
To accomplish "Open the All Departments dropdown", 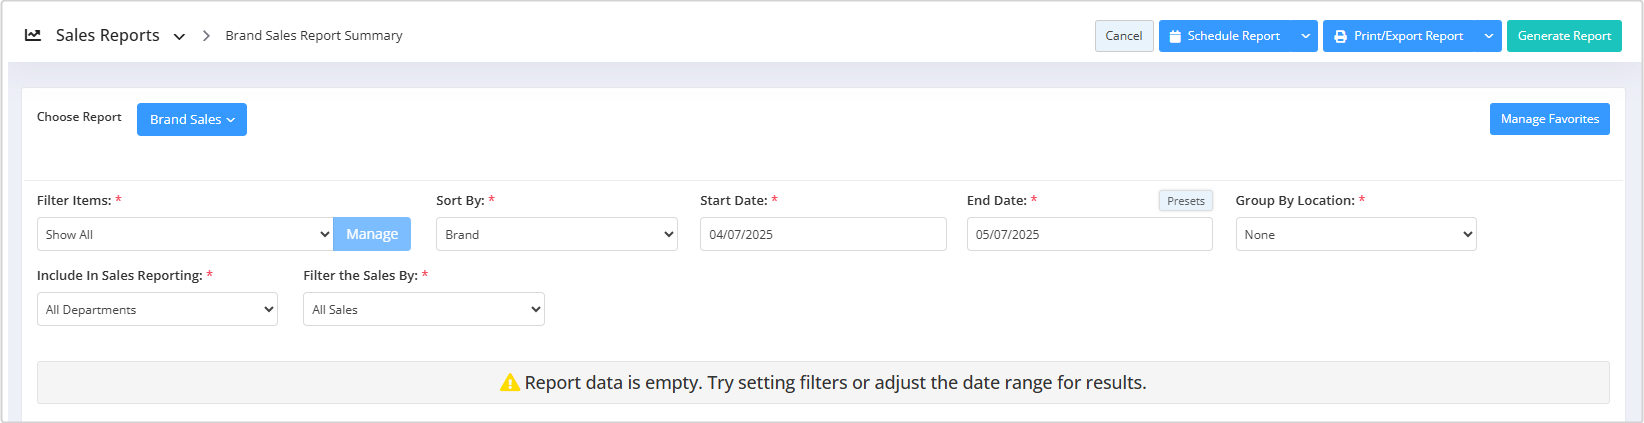I will (157, 309).
